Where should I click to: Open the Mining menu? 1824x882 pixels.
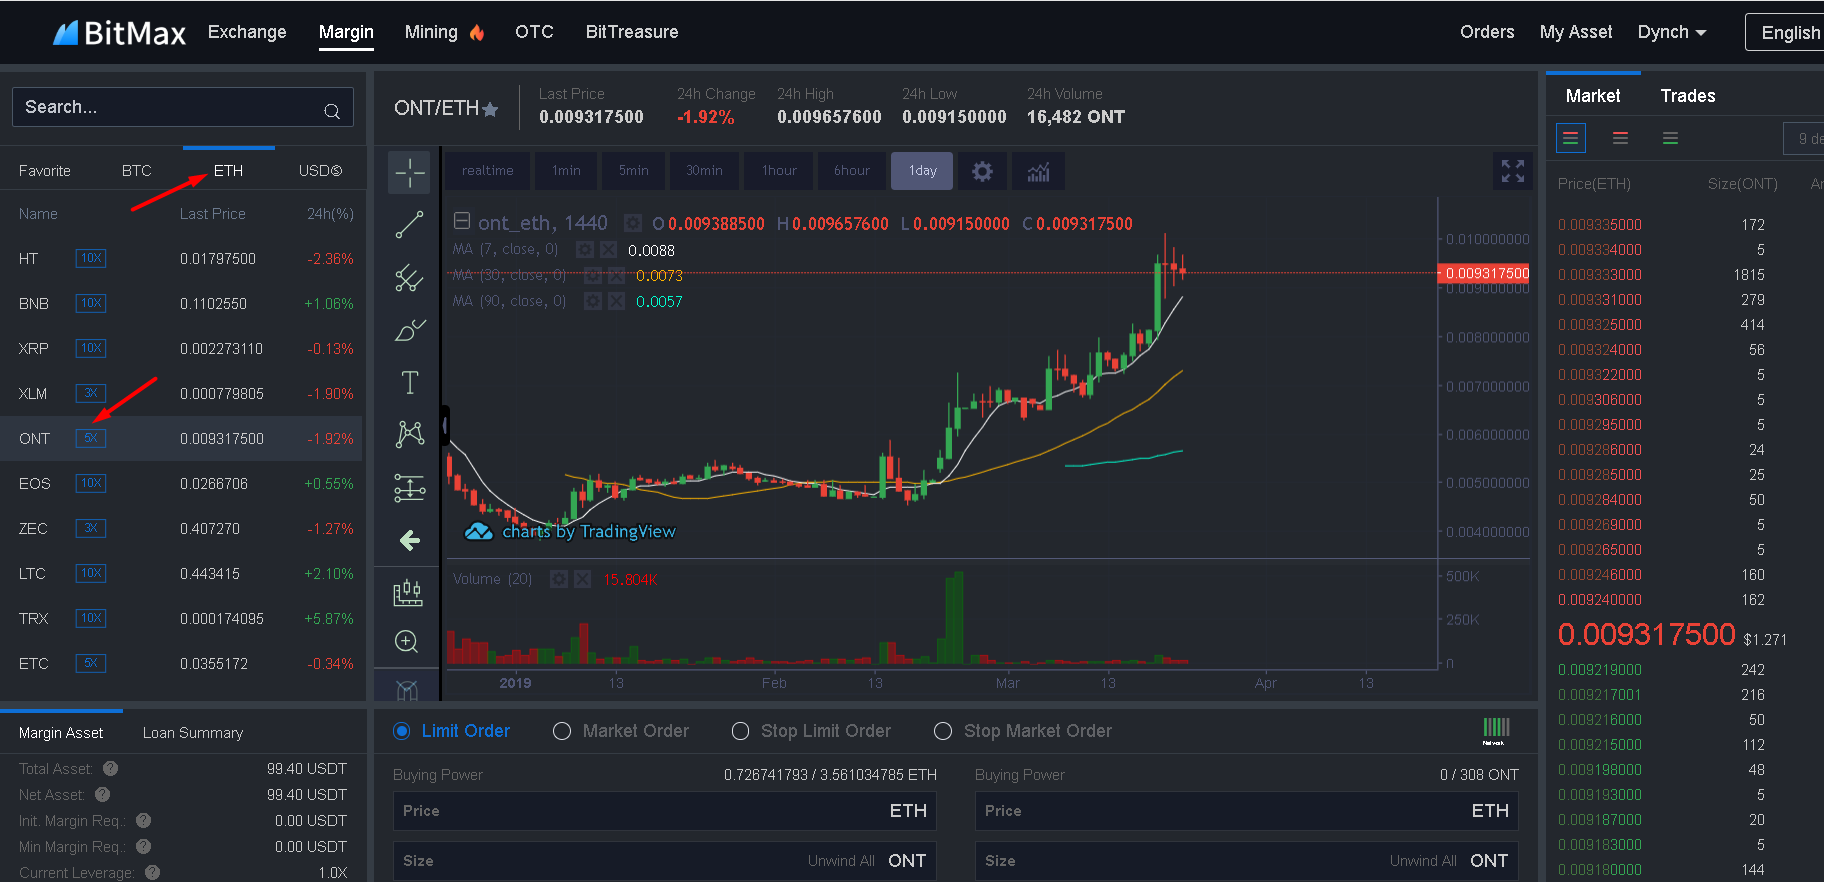[x=444, y=32]
